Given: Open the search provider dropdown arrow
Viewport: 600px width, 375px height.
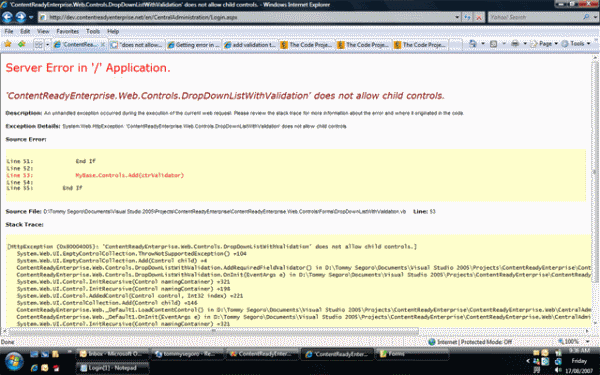Looking at the screenshot, I should pos(595,18).
